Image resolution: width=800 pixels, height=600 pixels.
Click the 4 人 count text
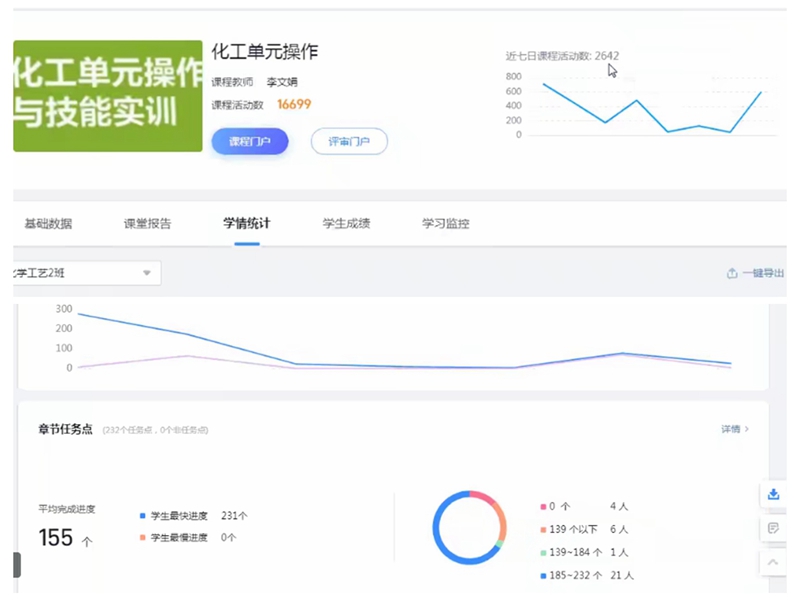pyautogui.click(x=619, y=506)
